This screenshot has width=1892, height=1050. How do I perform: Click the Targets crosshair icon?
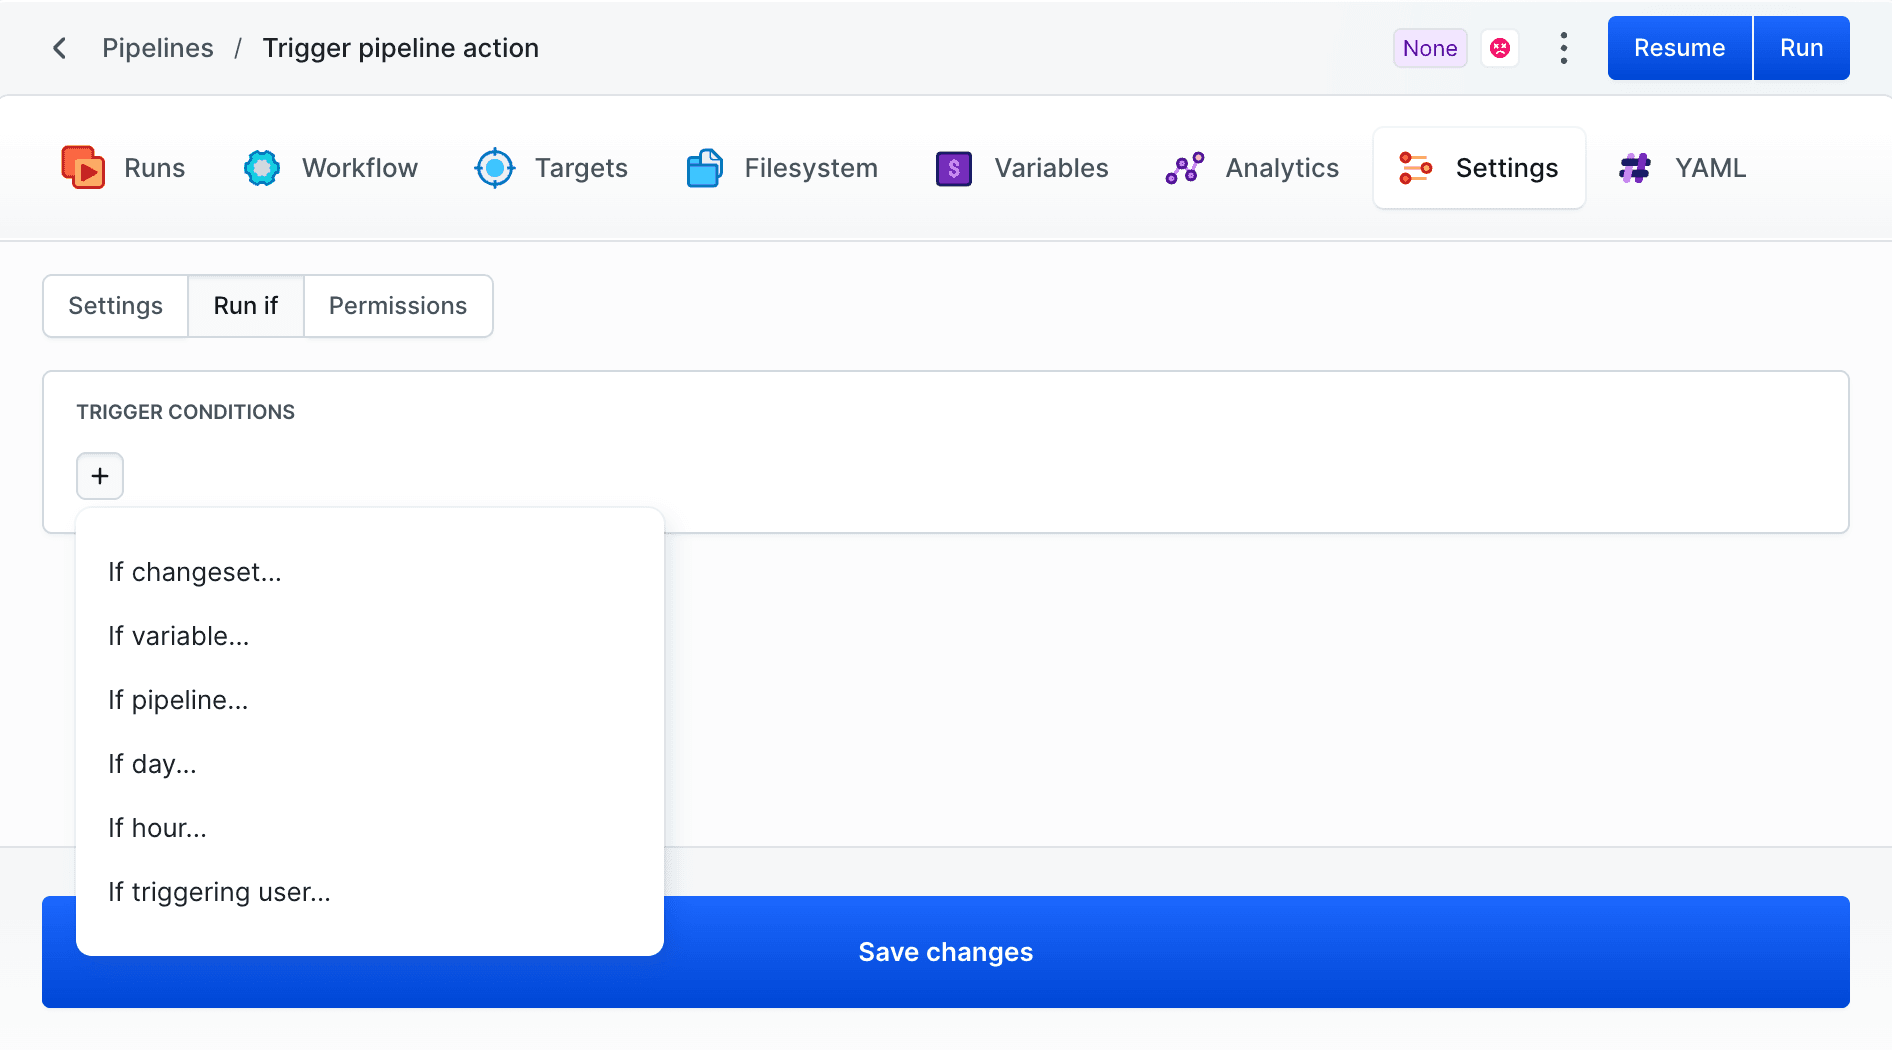(x=494, y=168)
